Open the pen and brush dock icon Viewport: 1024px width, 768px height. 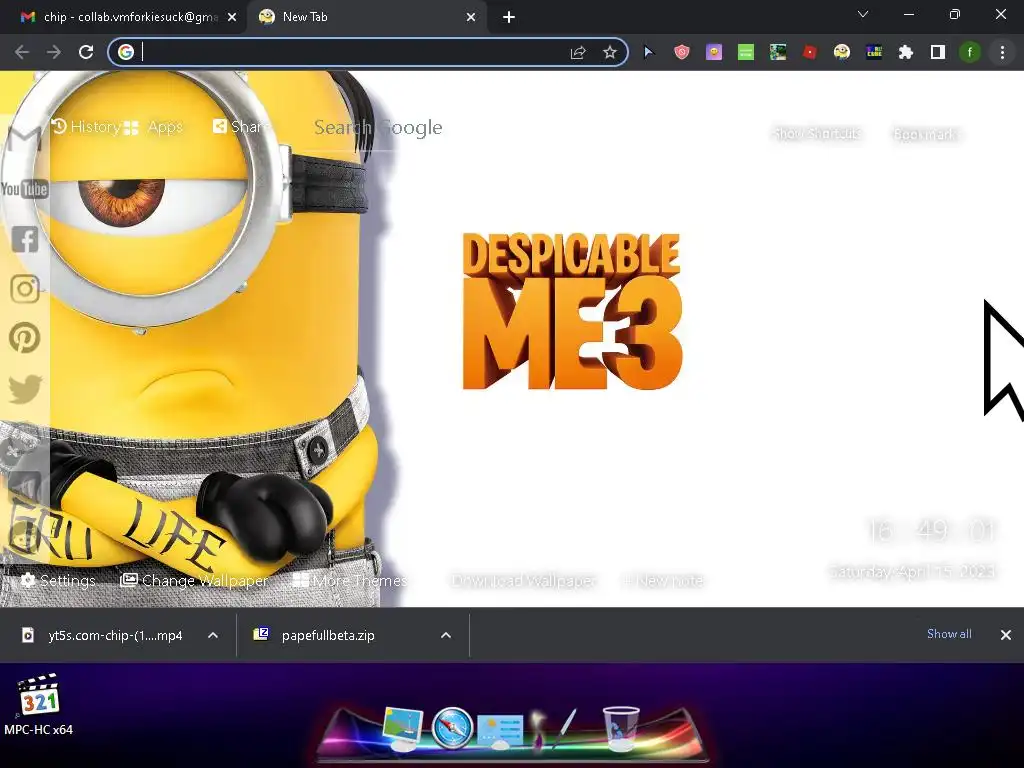click(x=554, y=728)
